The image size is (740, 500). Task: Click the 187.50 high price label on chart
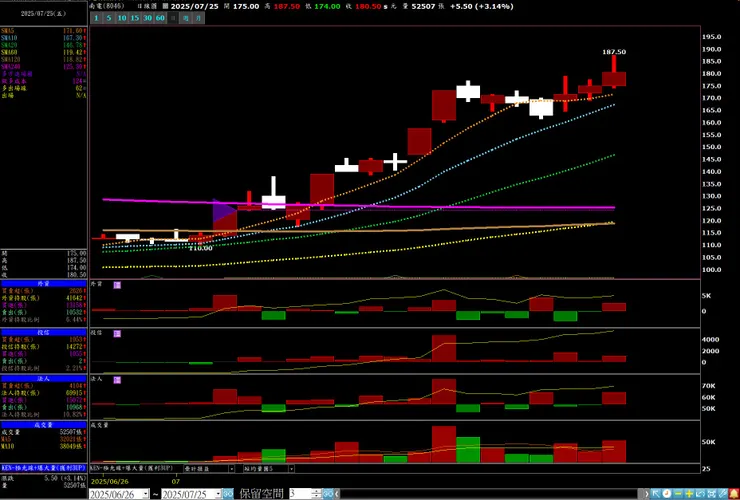pyautogui.click(x=614, y=52)
